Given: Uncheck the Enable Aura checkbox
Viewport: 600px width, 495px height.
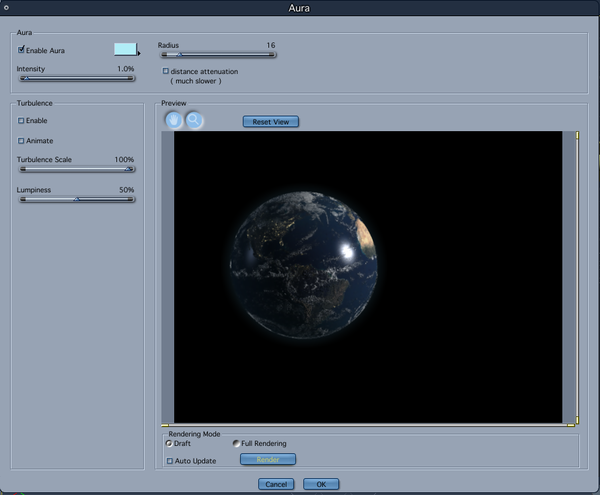Looking at the screenshot, I should coord(21,49).
